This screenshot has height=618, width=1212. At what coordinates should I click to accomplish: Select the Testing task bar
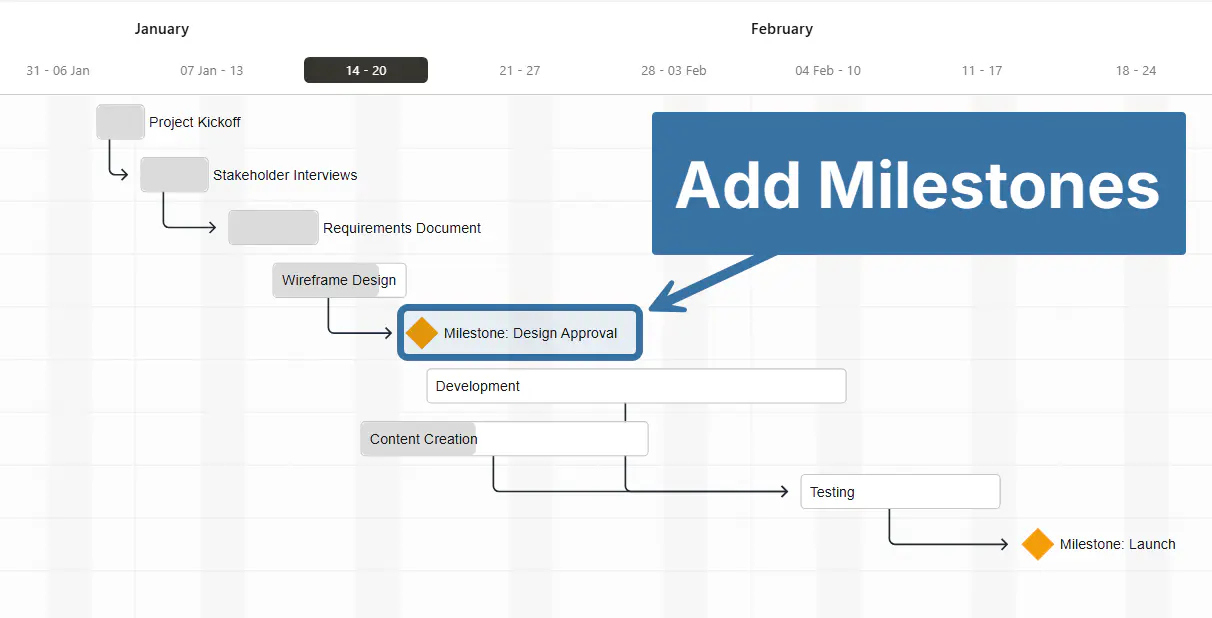tap(900, 492)
